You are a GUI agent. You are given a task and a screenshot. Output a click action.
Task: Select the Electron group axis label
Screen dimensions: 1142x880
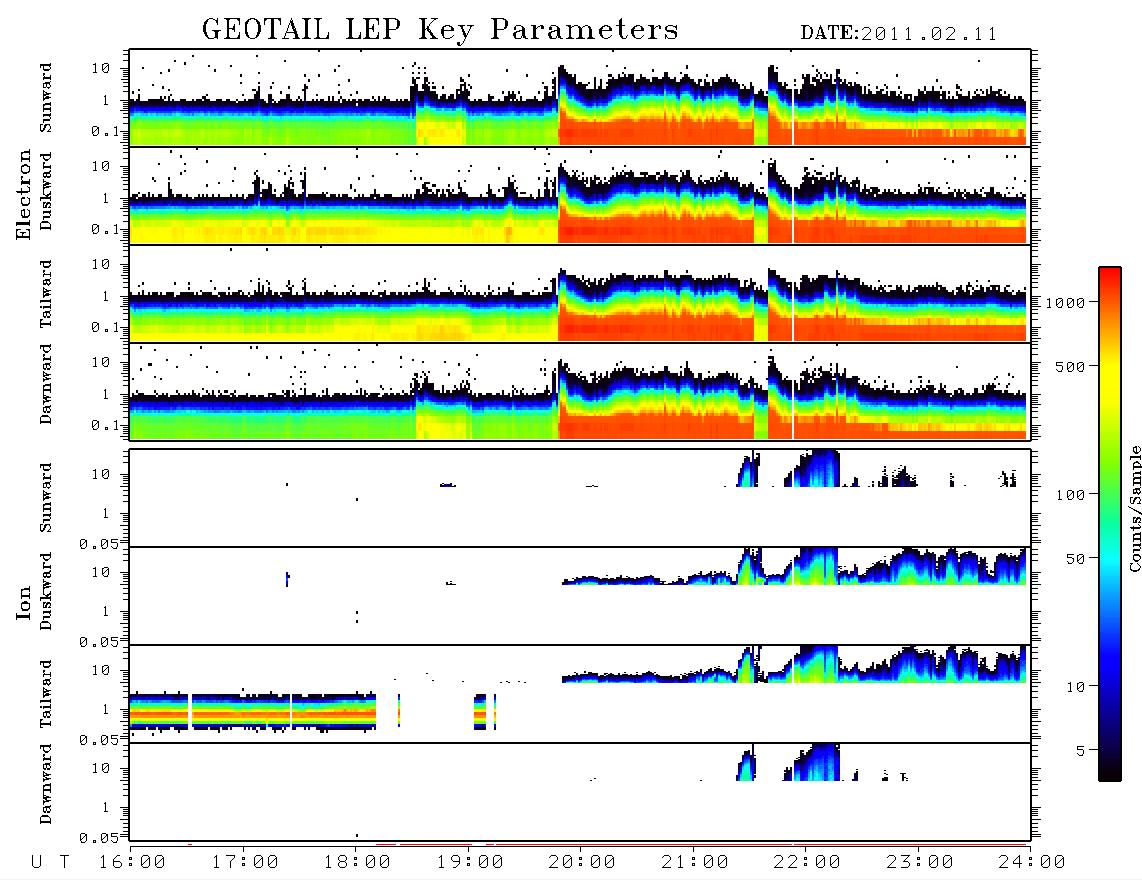point(23,195)
